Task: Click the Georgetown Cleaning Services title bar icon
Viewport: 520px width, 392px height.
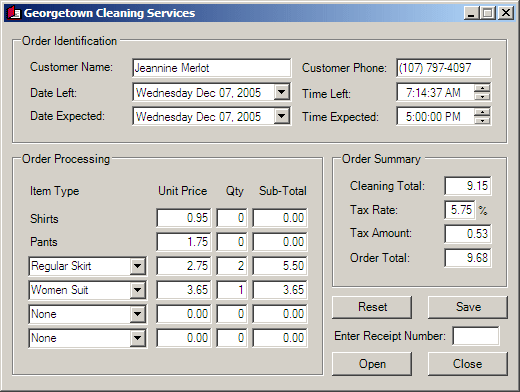Action: pyautogui.click(x=13, y=13)
